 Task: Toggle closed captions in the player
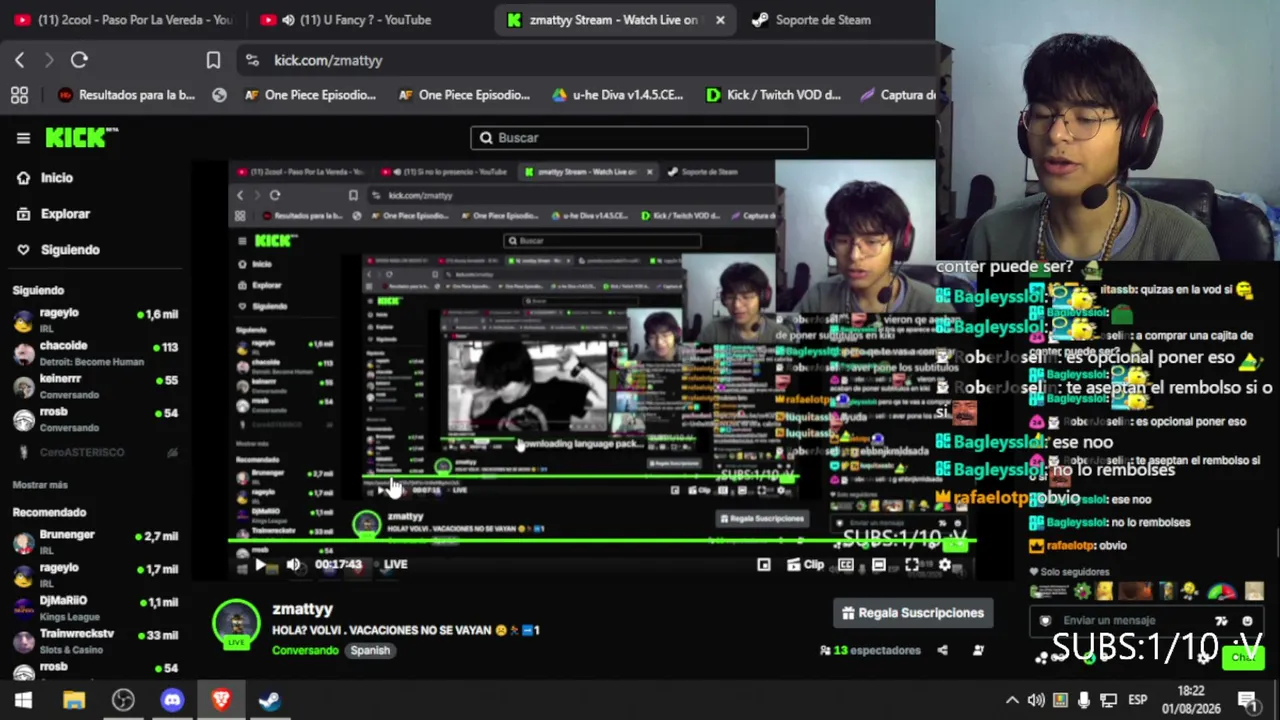pos(846,565)
